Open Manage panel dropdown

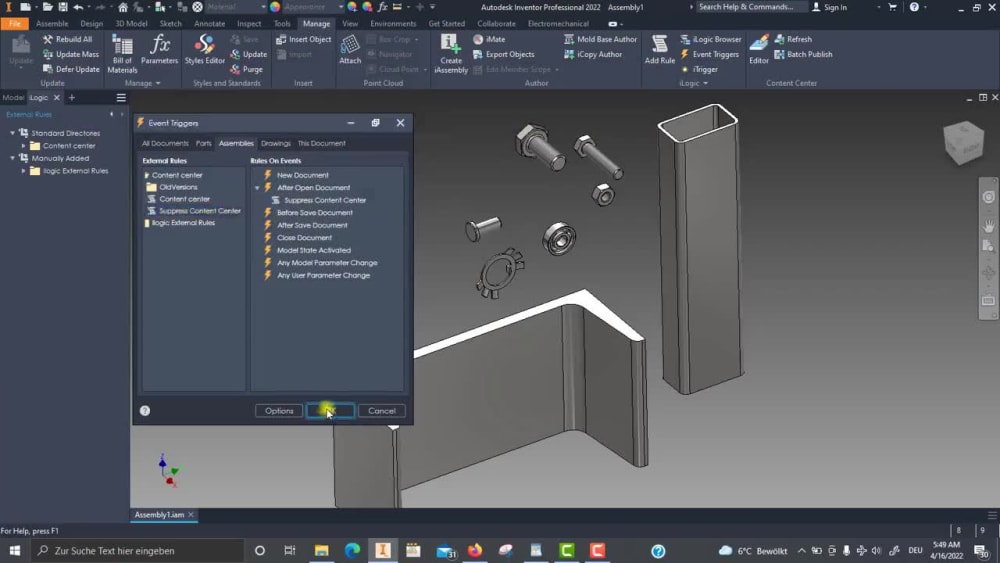[x=143, y=83]
